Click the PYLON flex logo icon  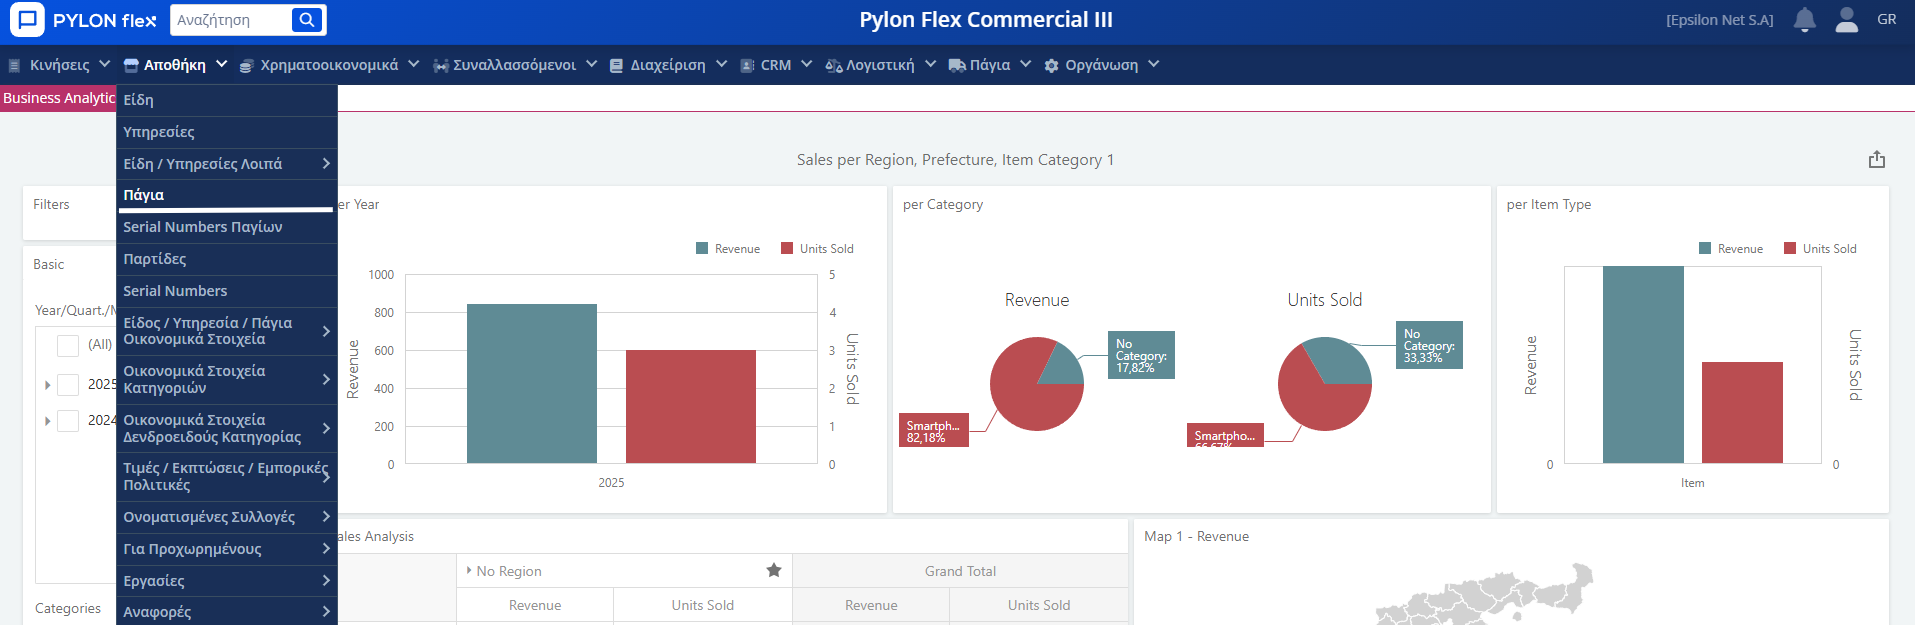point(27,20)
